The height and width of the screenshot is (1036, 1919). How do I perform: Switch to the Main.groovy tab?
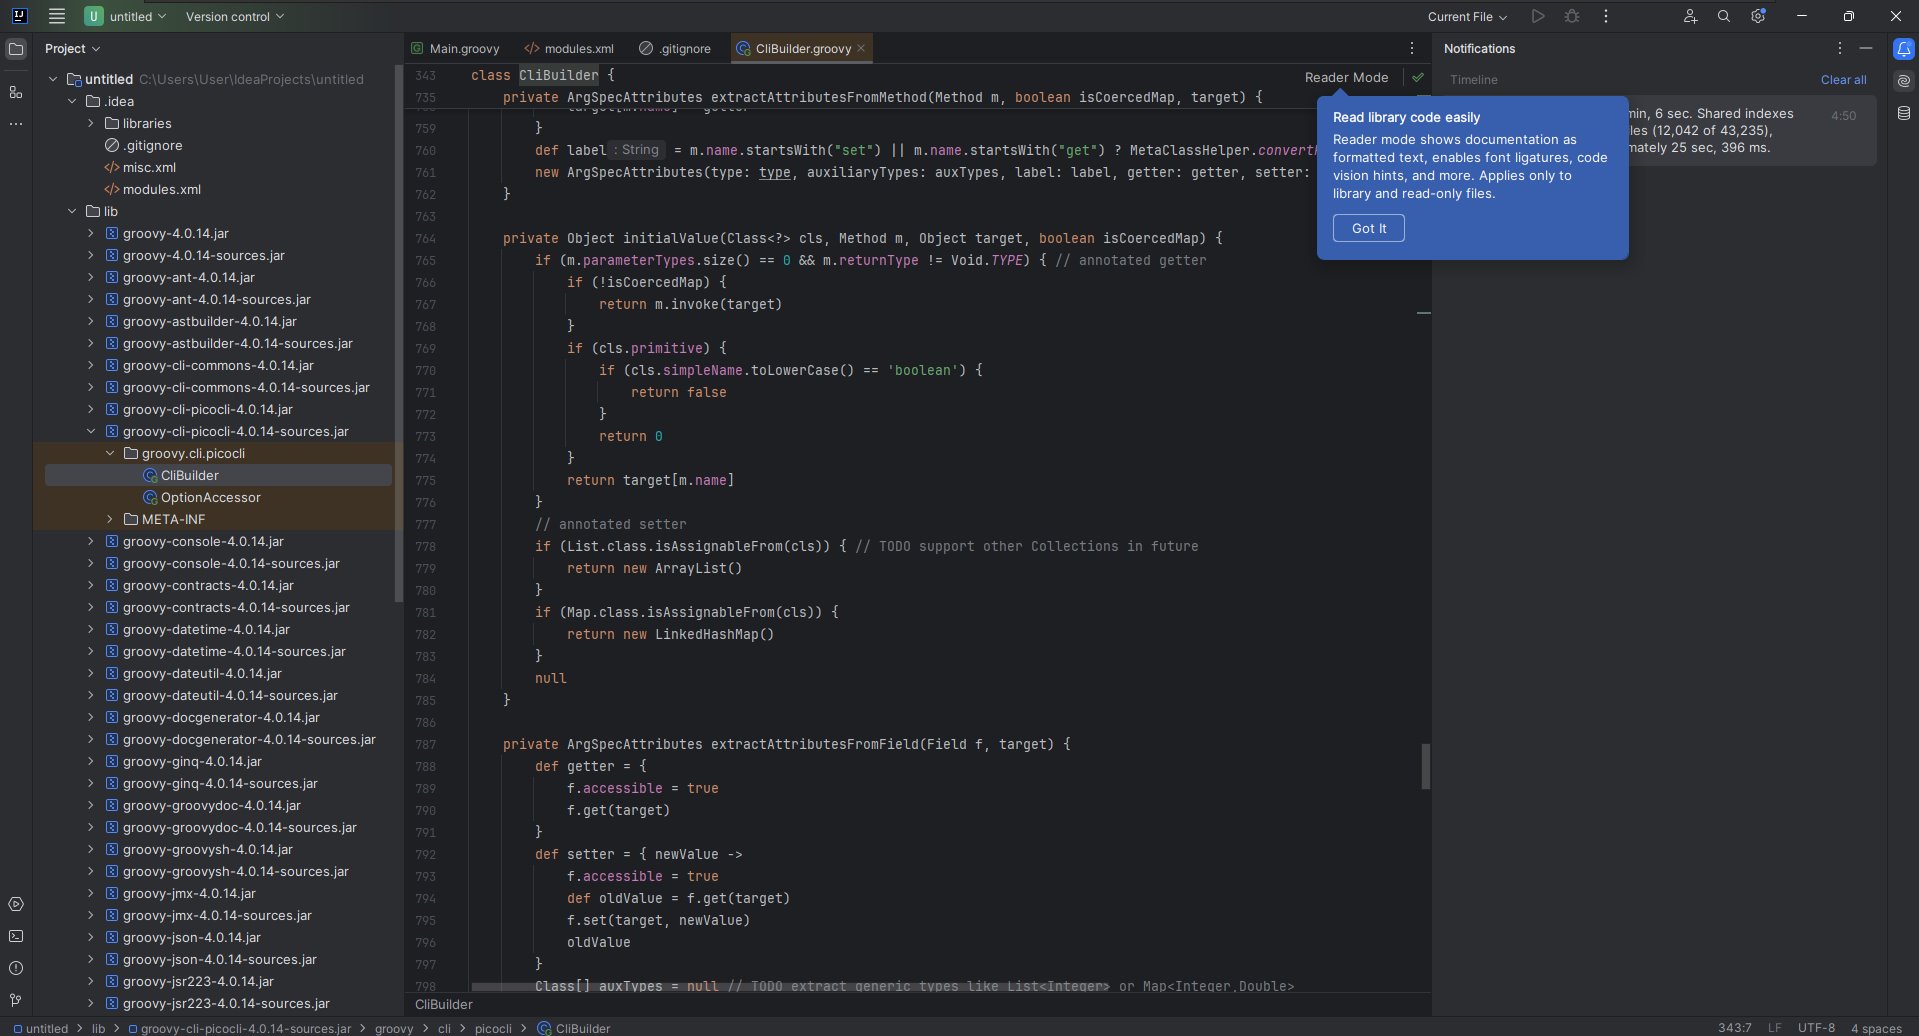point(455,49)
